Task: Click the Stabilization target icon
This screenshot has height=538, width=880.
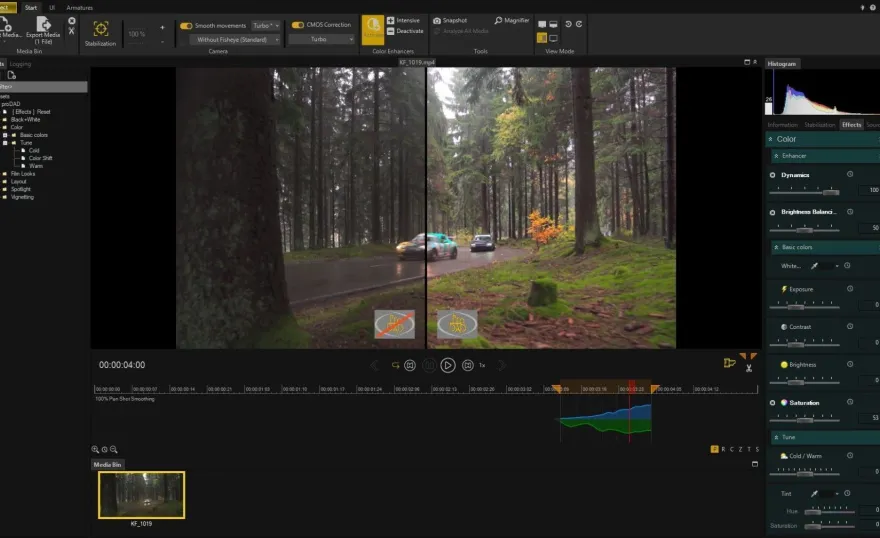Action: (100, 29)
